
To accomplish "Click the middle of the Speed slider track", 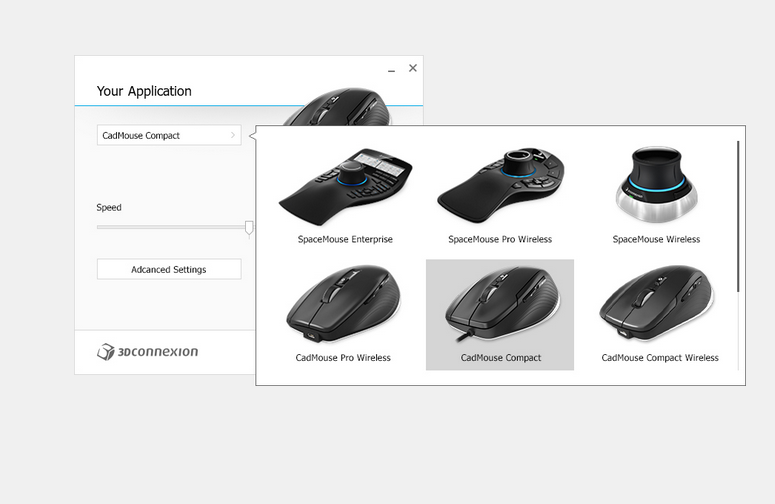I will click(x=172, y=228).
